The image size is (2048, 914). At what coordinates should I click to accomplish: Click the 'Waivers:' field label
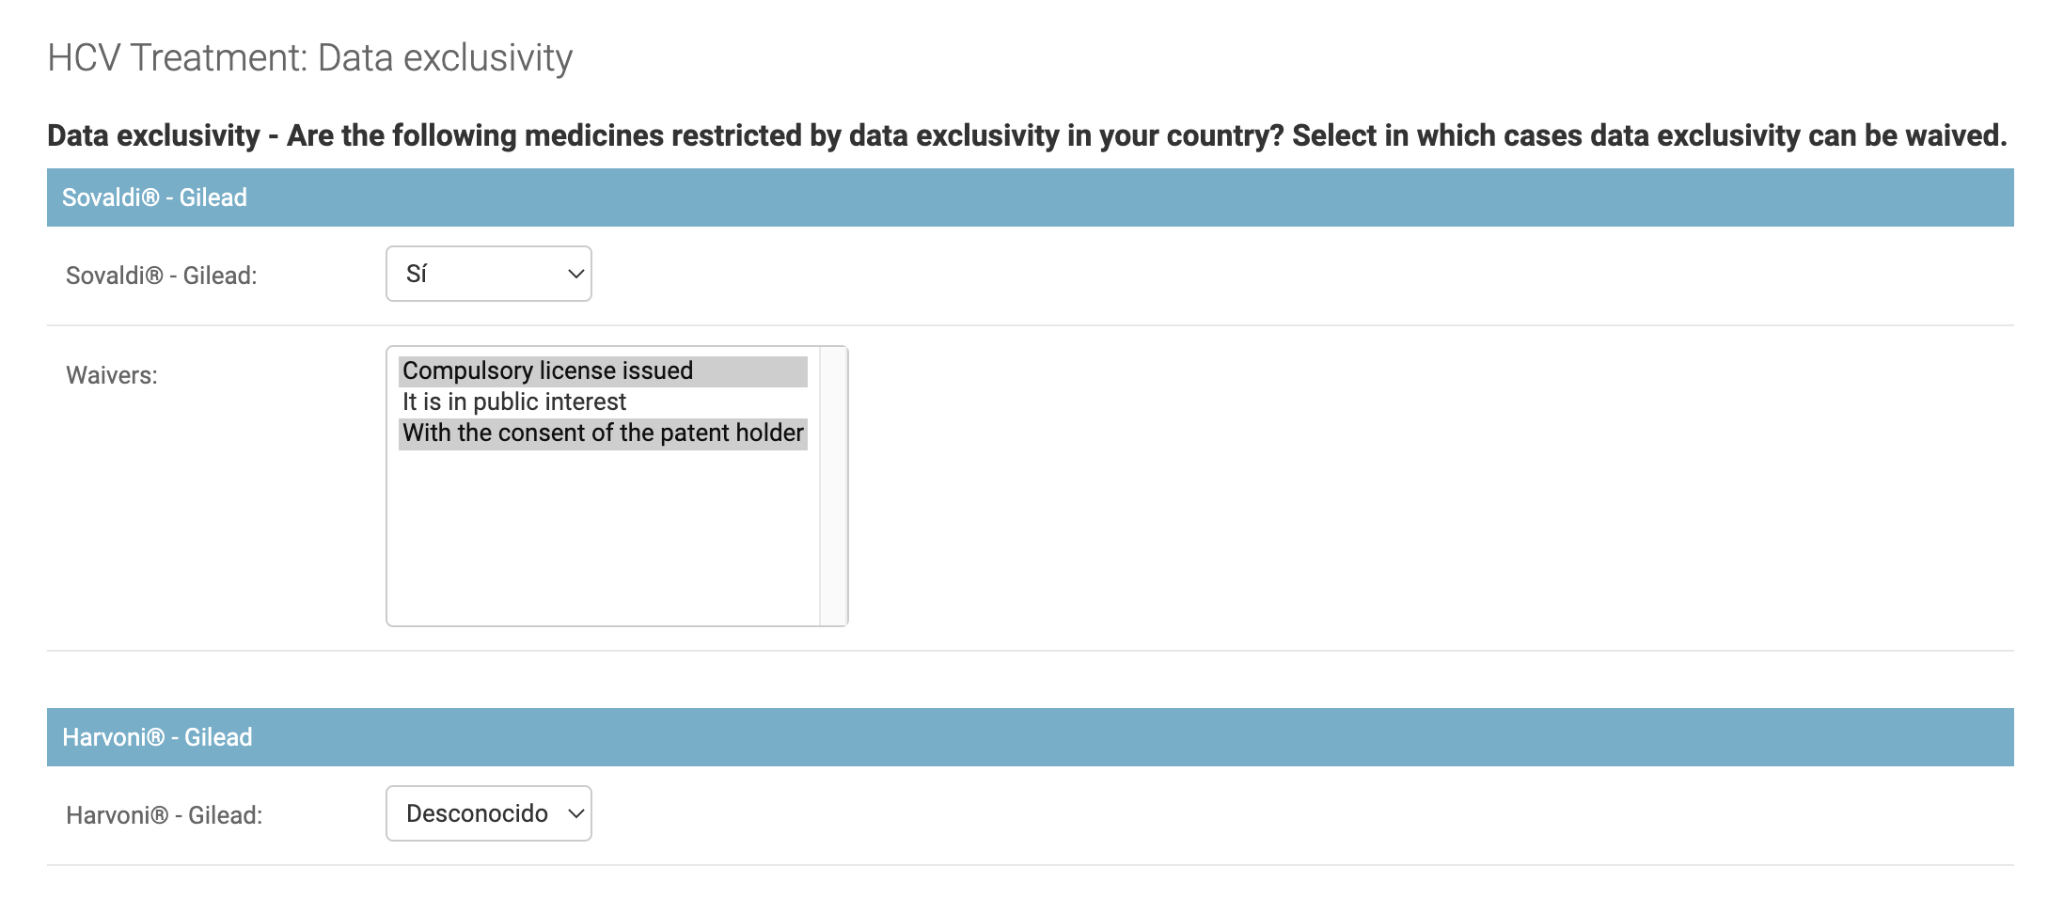pyautogui.click(x=112, y=376)
